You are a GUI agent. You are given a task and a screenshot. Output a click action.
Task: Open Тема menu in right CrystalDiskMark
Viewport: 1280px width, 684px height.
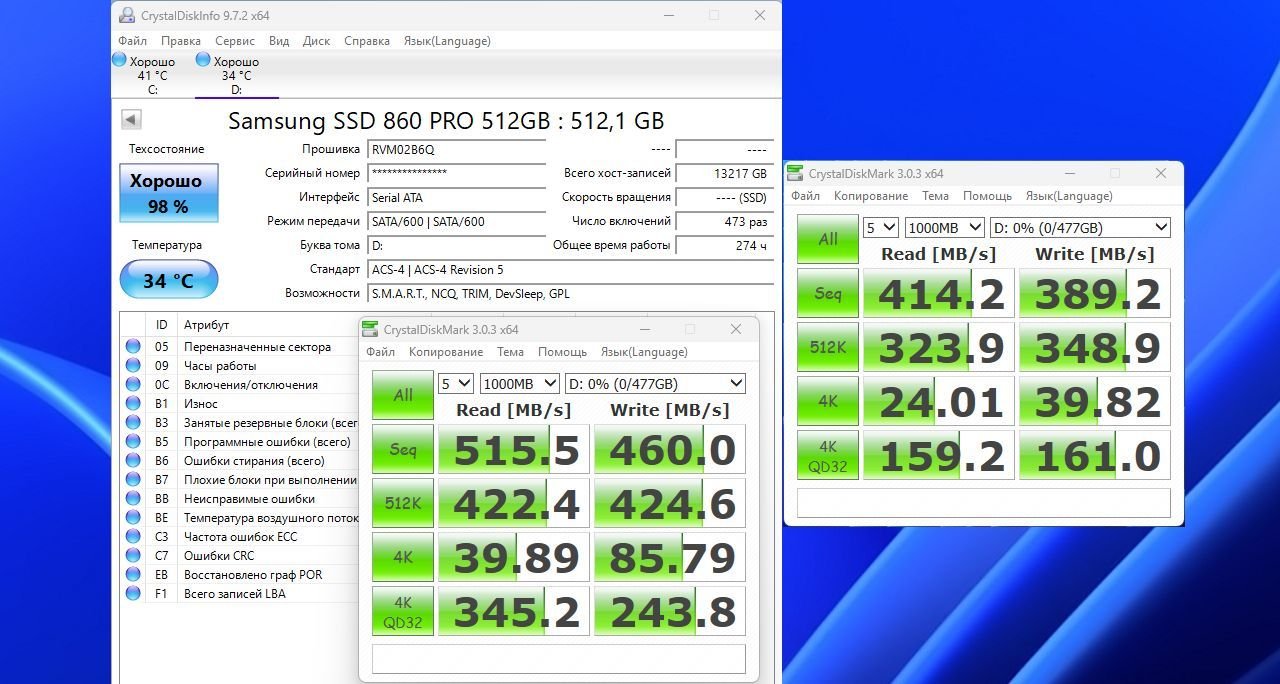click(x=935, y=196)
